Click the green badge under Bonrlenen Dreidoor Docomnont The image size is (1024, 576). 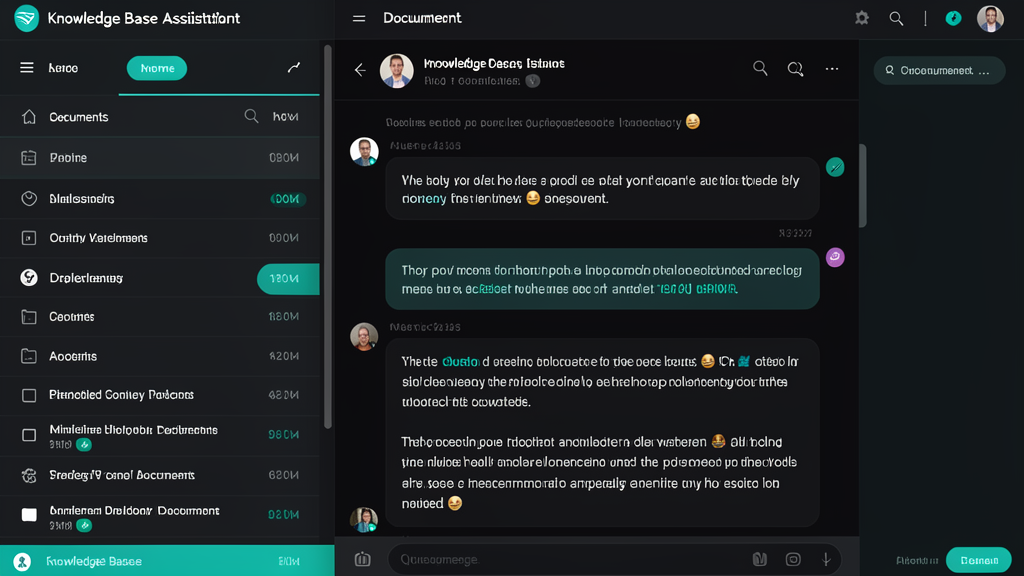(84, 525)
